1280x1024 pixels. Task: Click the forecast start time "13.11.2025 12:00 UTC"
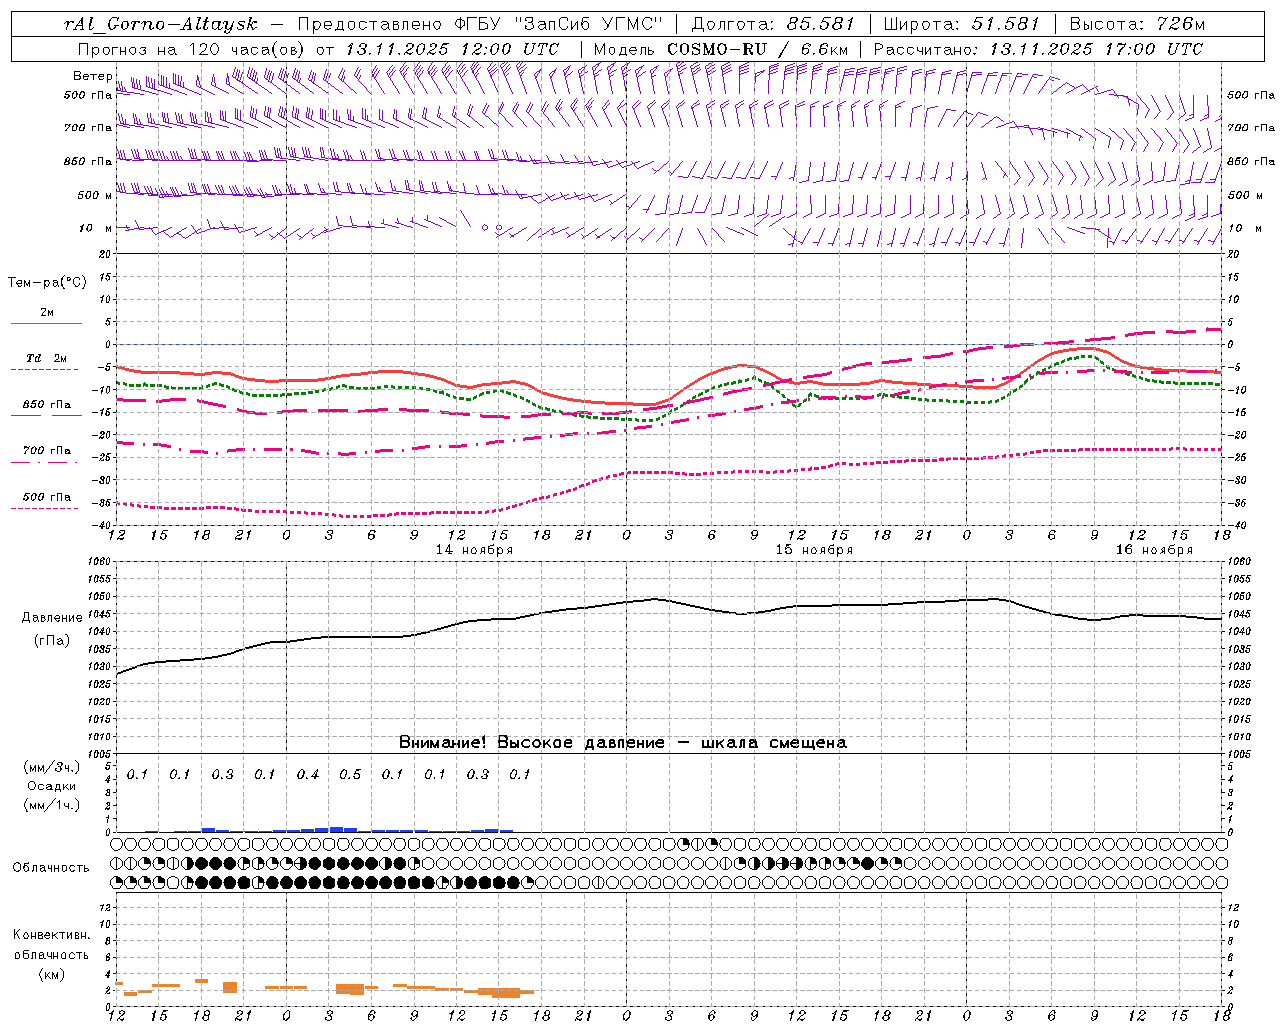click(x=452, y=48)
